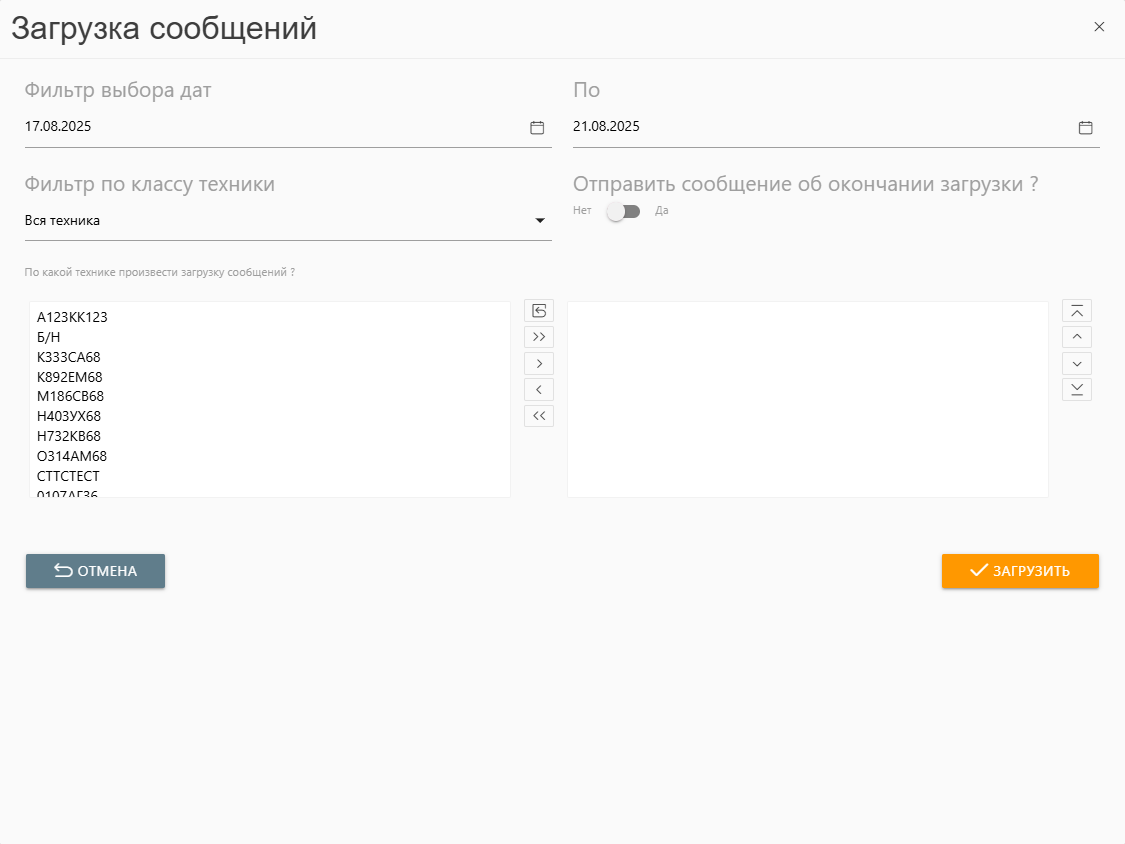
Task: Open the calendar for the start date
Action: [537, 128]
